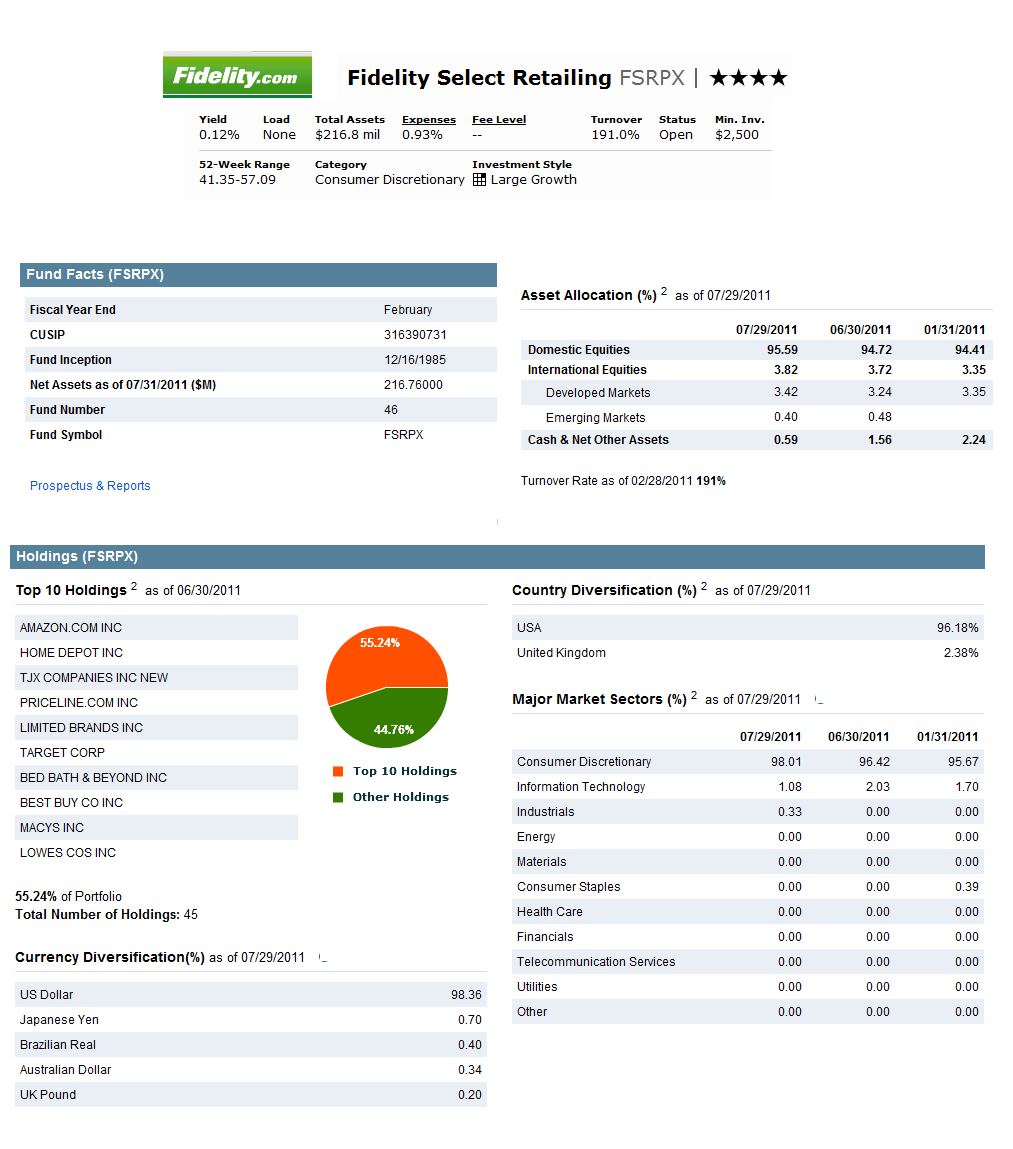Viewport: 1013px width, 1149px height.
Task: Click Fiscal Year End value February
Action: click(x=408, y=310)
